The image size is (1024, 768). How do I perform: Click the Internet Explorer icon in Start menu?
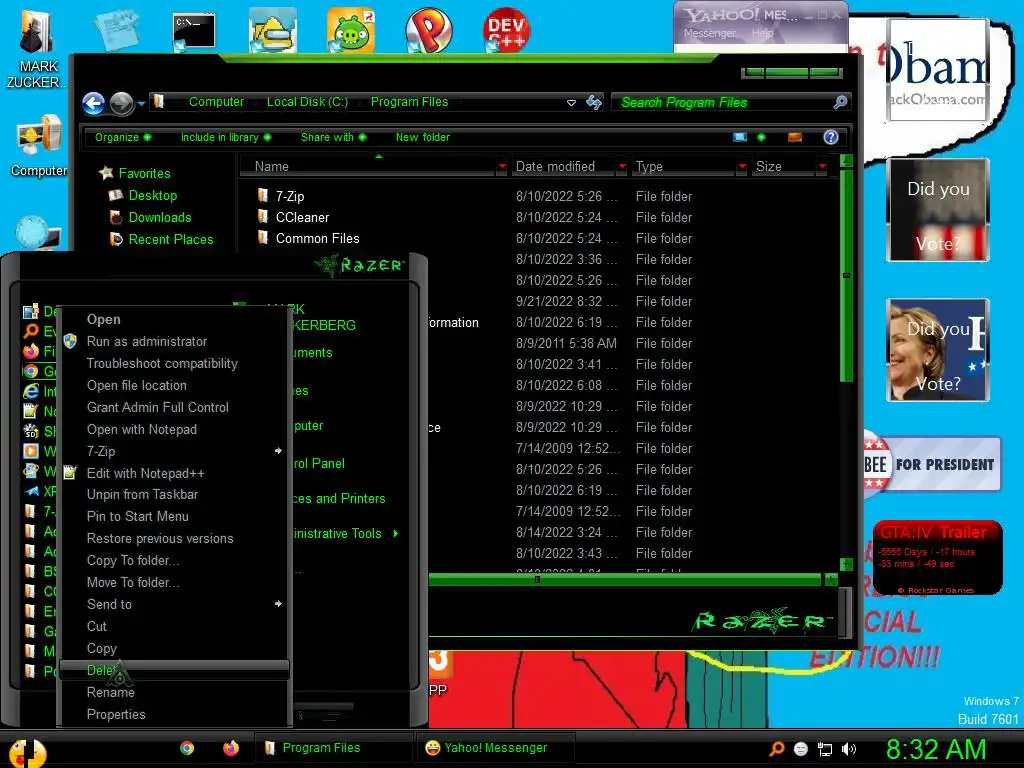pyautogui.click(x=31, y=391)
